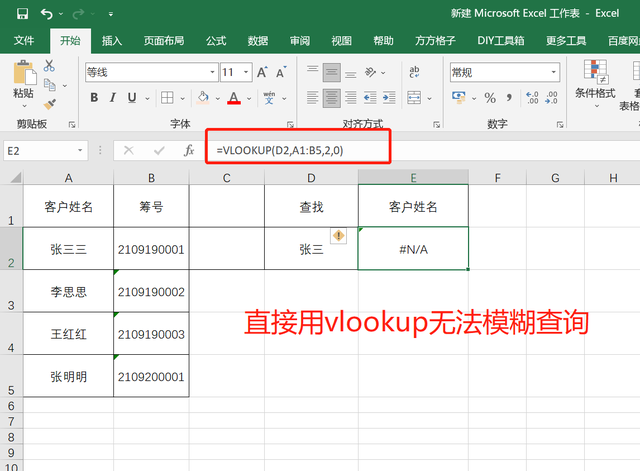Image resolution: width=640 pixels, height=471 pixels.
Task: Open the 常规 number format dropdown
Action: point(553,72)
